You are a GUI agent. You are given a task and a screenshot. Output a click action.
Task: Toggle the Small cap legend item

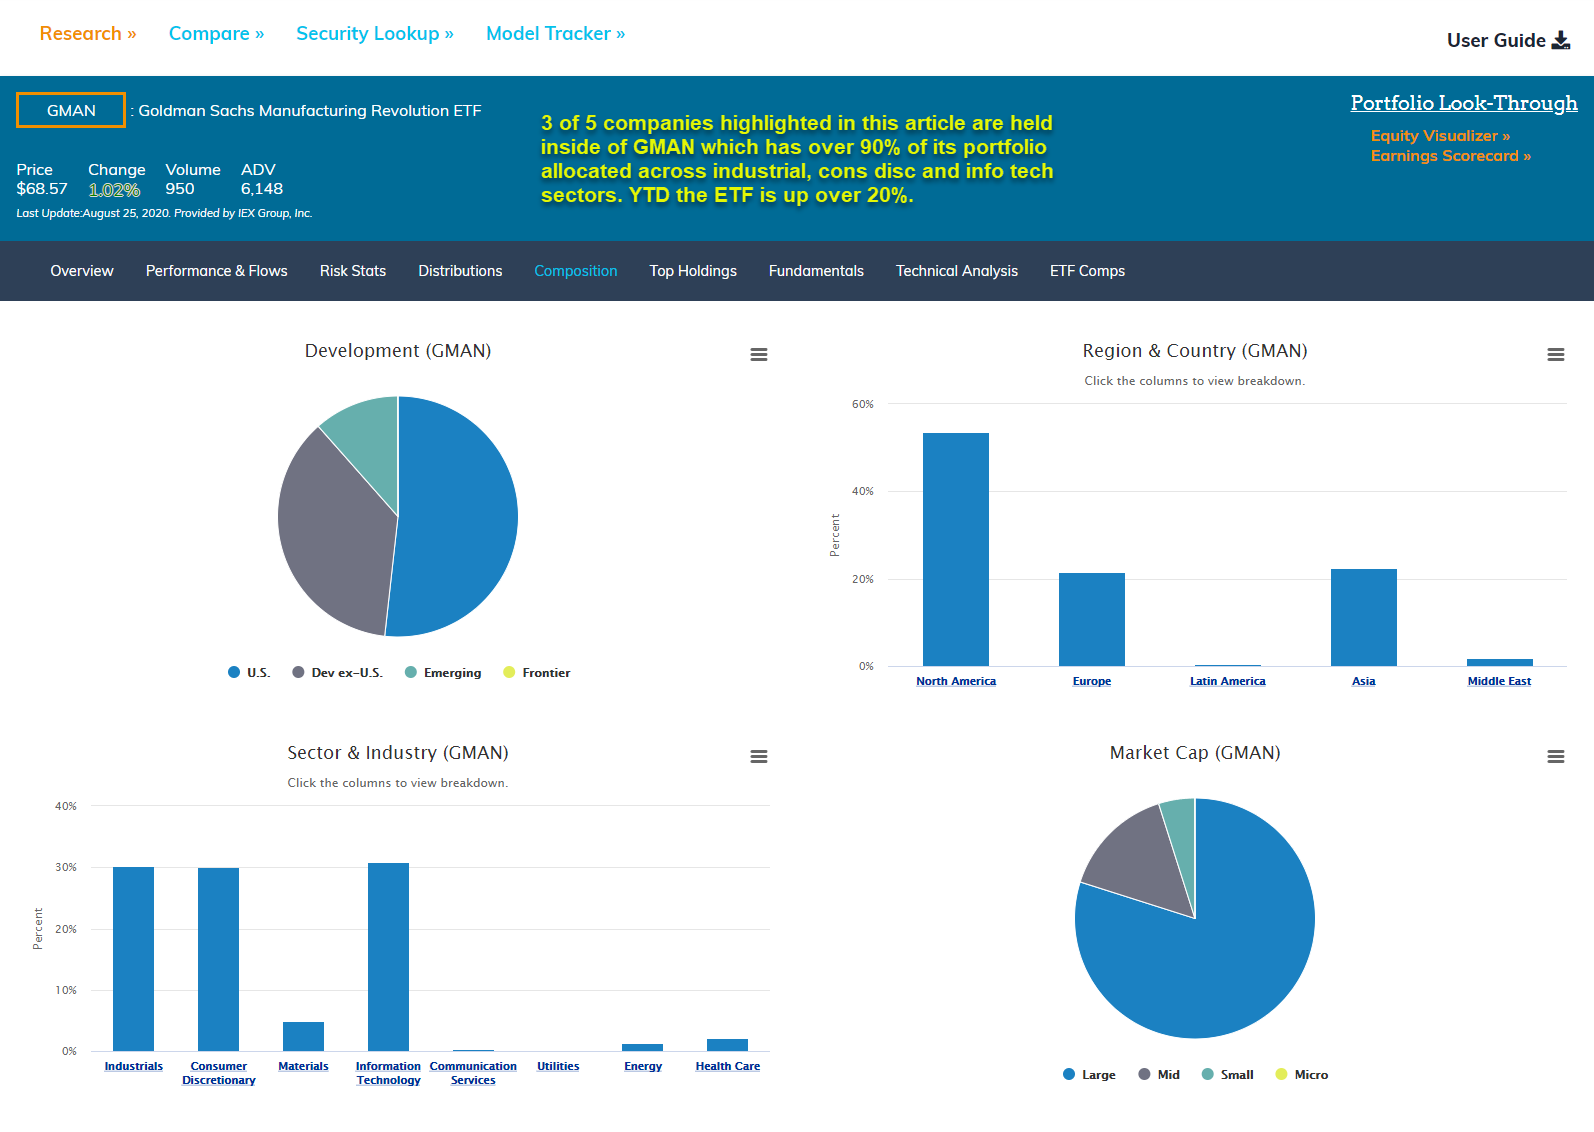pyautogui.click(x=1227, y=1075)
